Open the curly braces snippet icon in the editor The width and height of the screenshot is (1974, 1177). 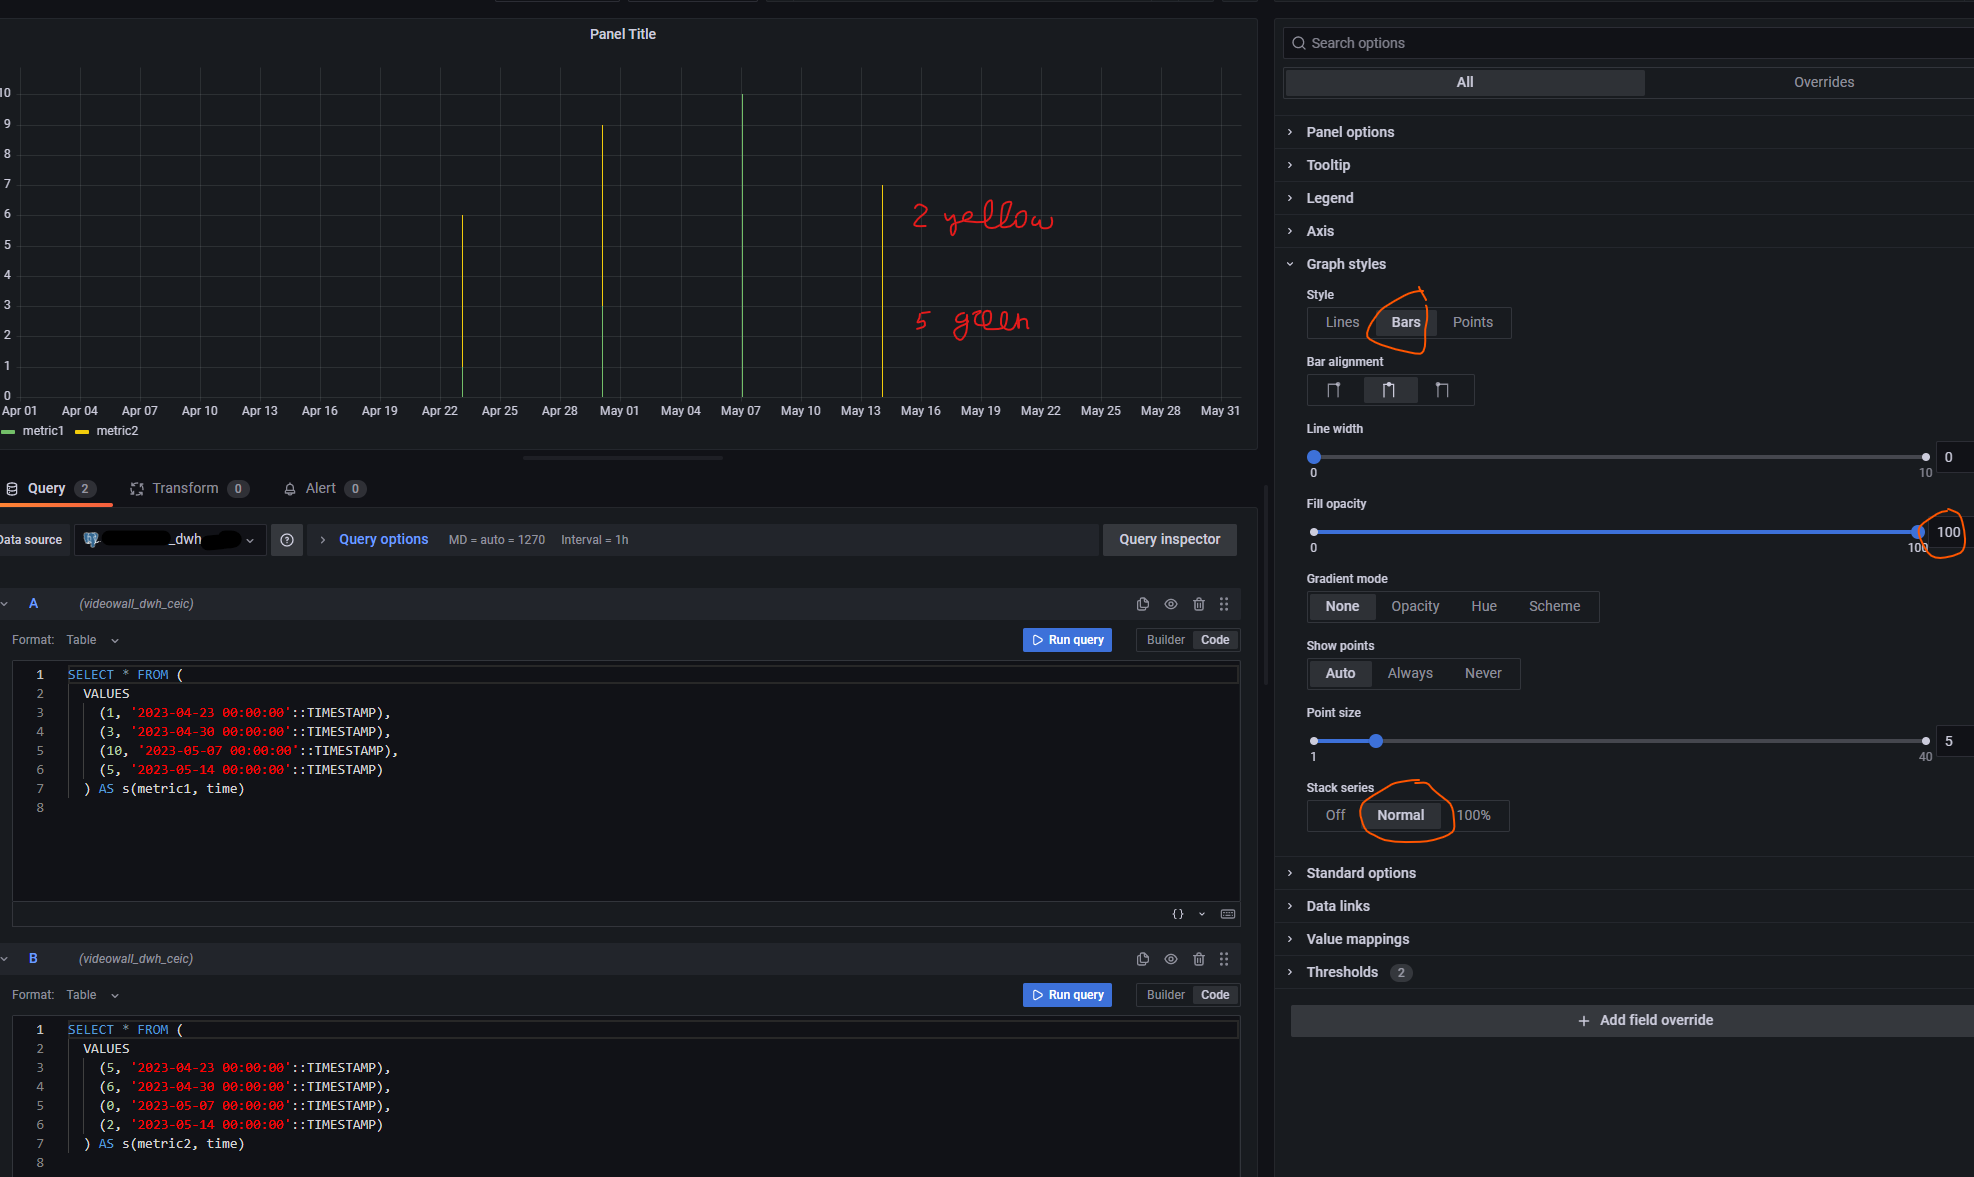click(x=1177, y=914)
